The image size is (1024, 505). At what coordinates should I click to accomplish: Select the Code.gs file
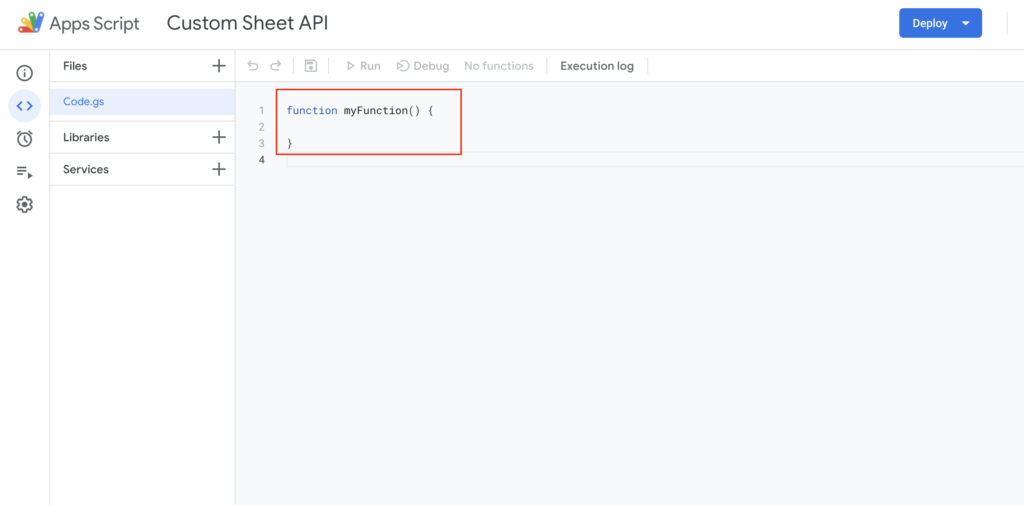click(x=142, y=102)
